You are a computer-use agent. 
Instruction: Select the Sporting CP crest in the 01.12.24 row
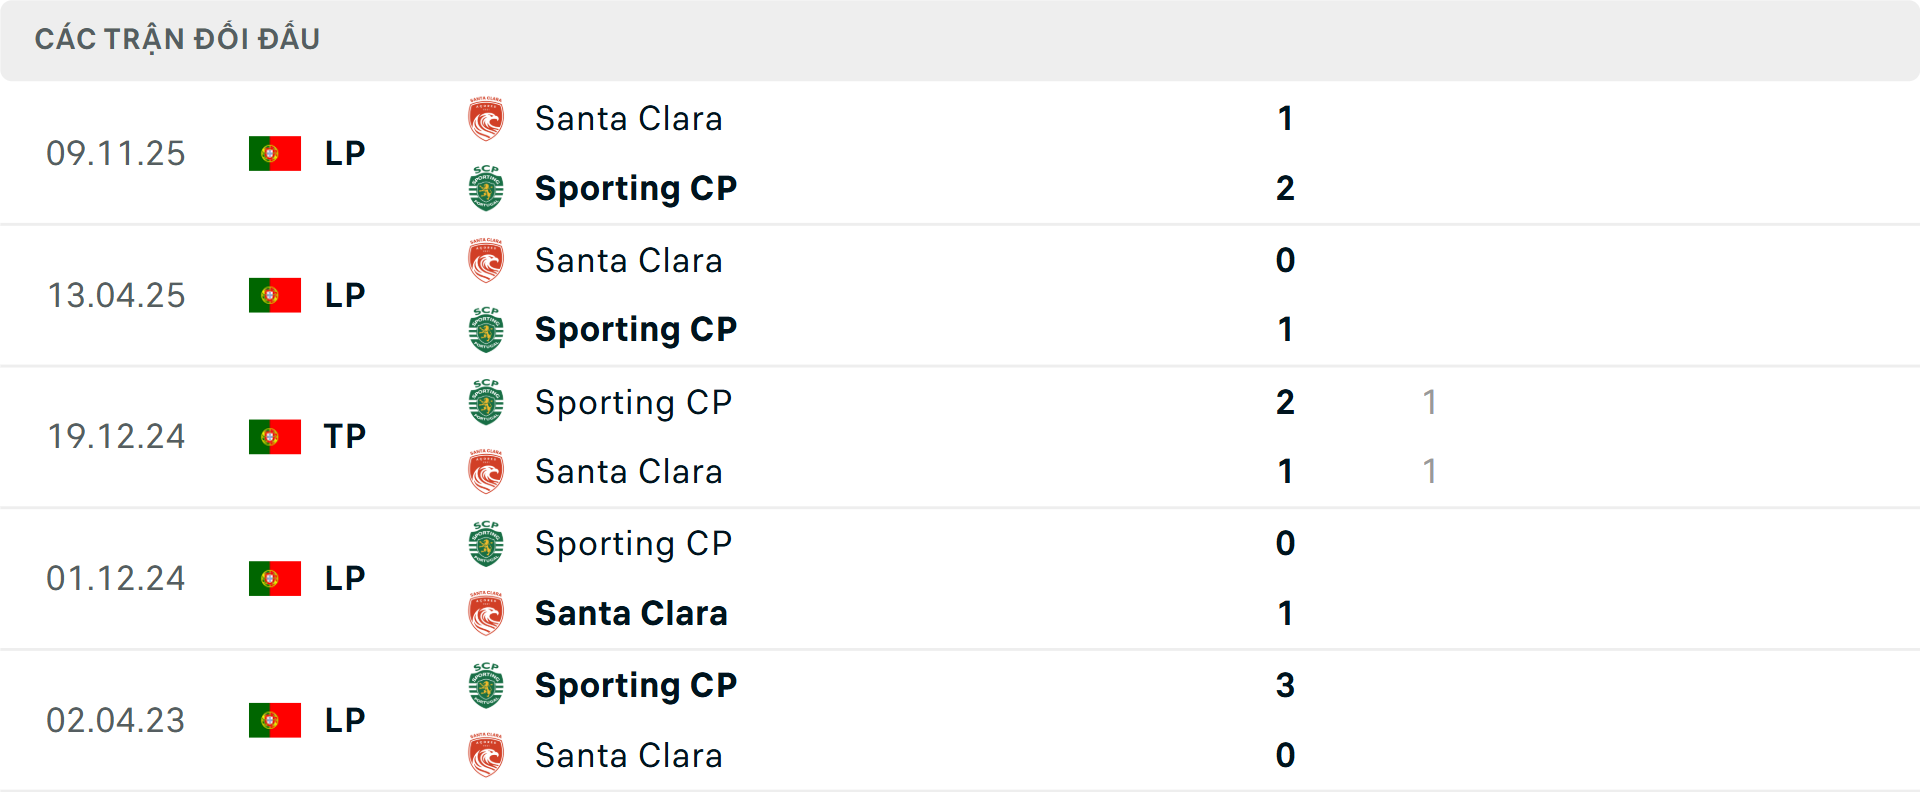(484, 544)
